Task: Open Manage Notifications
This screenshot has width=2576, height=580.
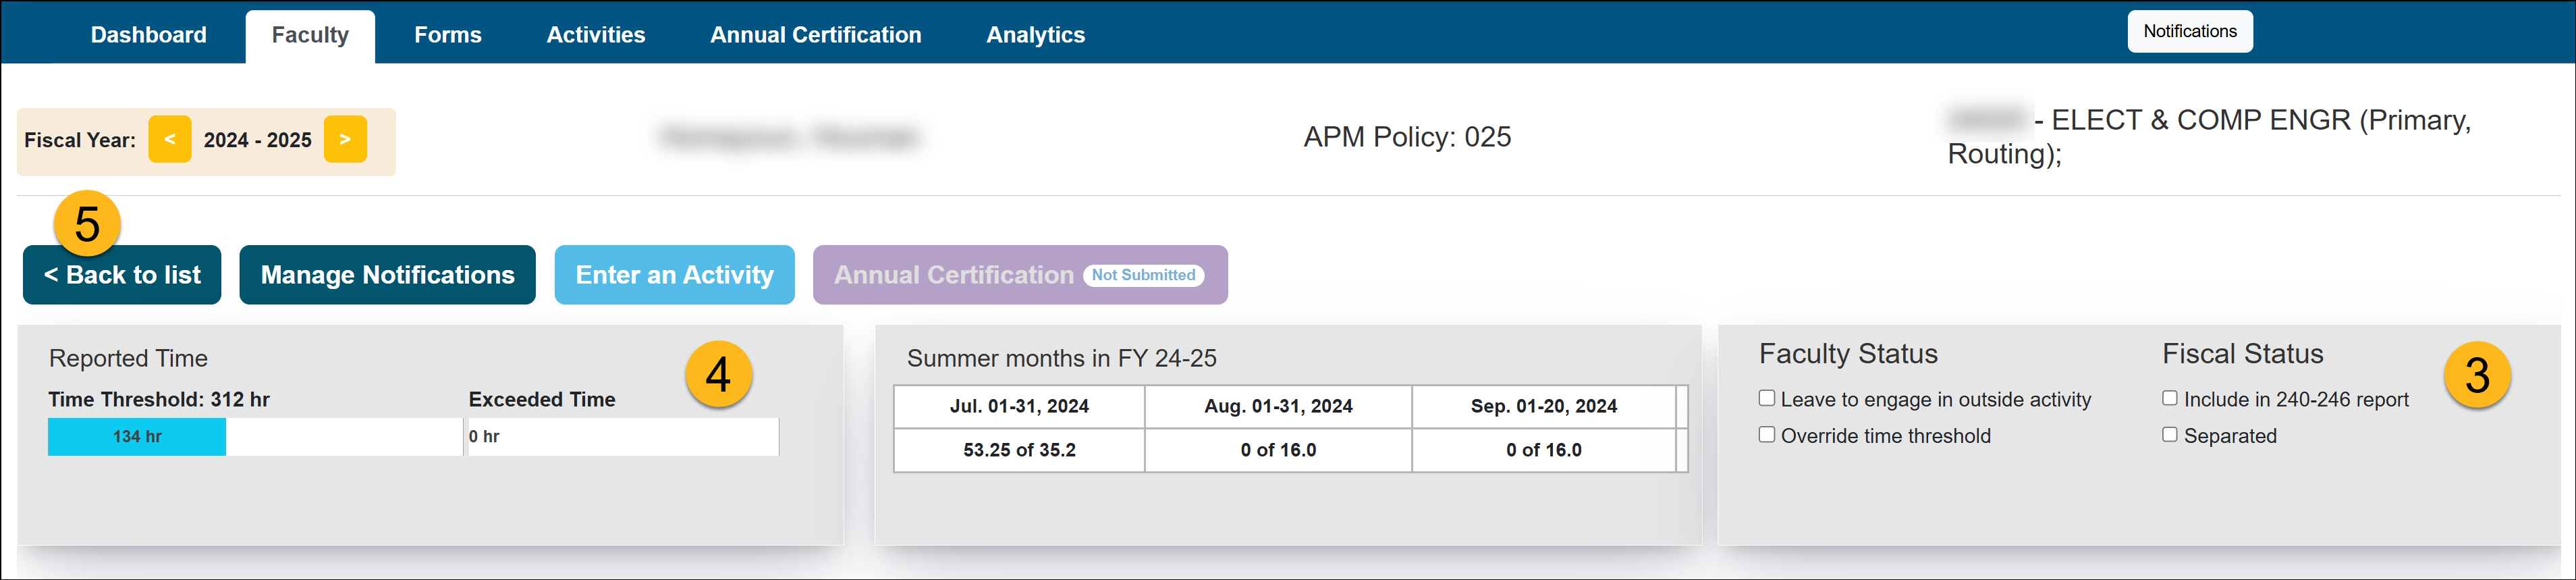Action: click(387, 275)
